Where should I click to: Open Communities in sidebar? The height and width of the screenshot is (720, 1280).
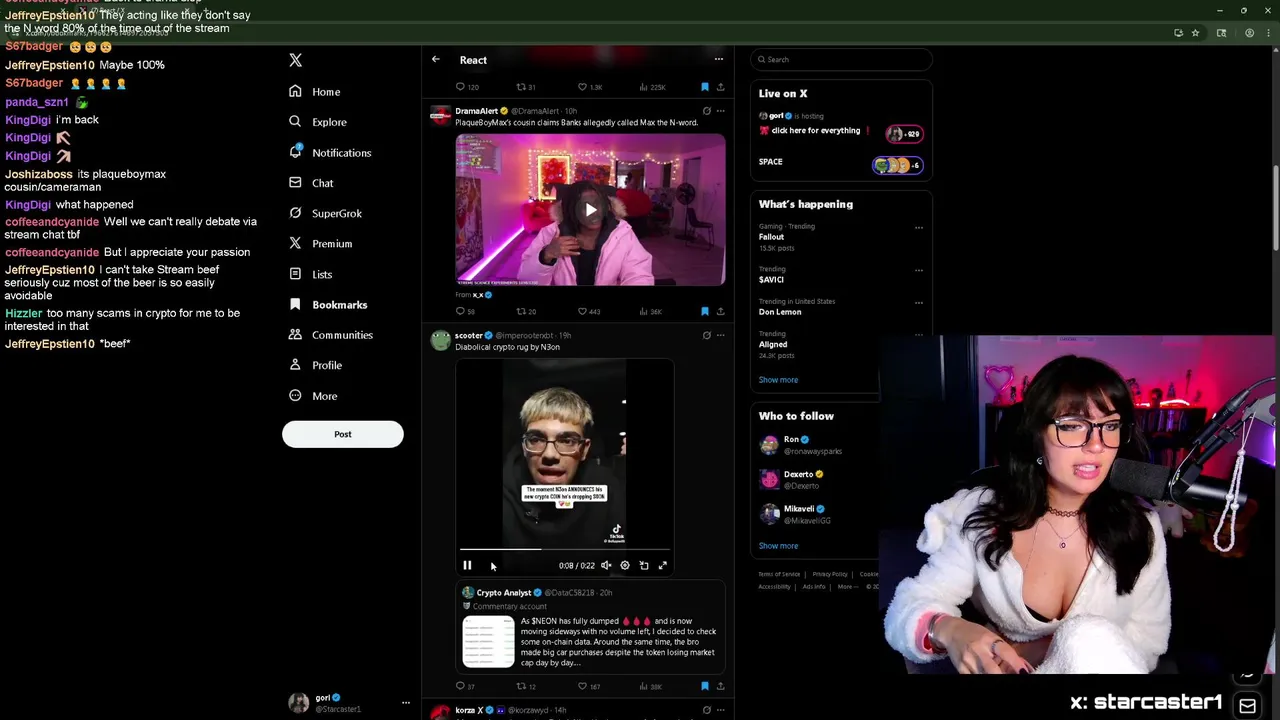tap(330, 335)
